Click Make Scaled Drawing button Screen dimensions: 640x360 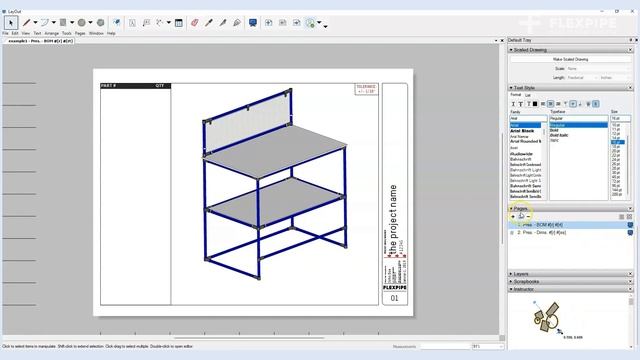coord(570,60)
